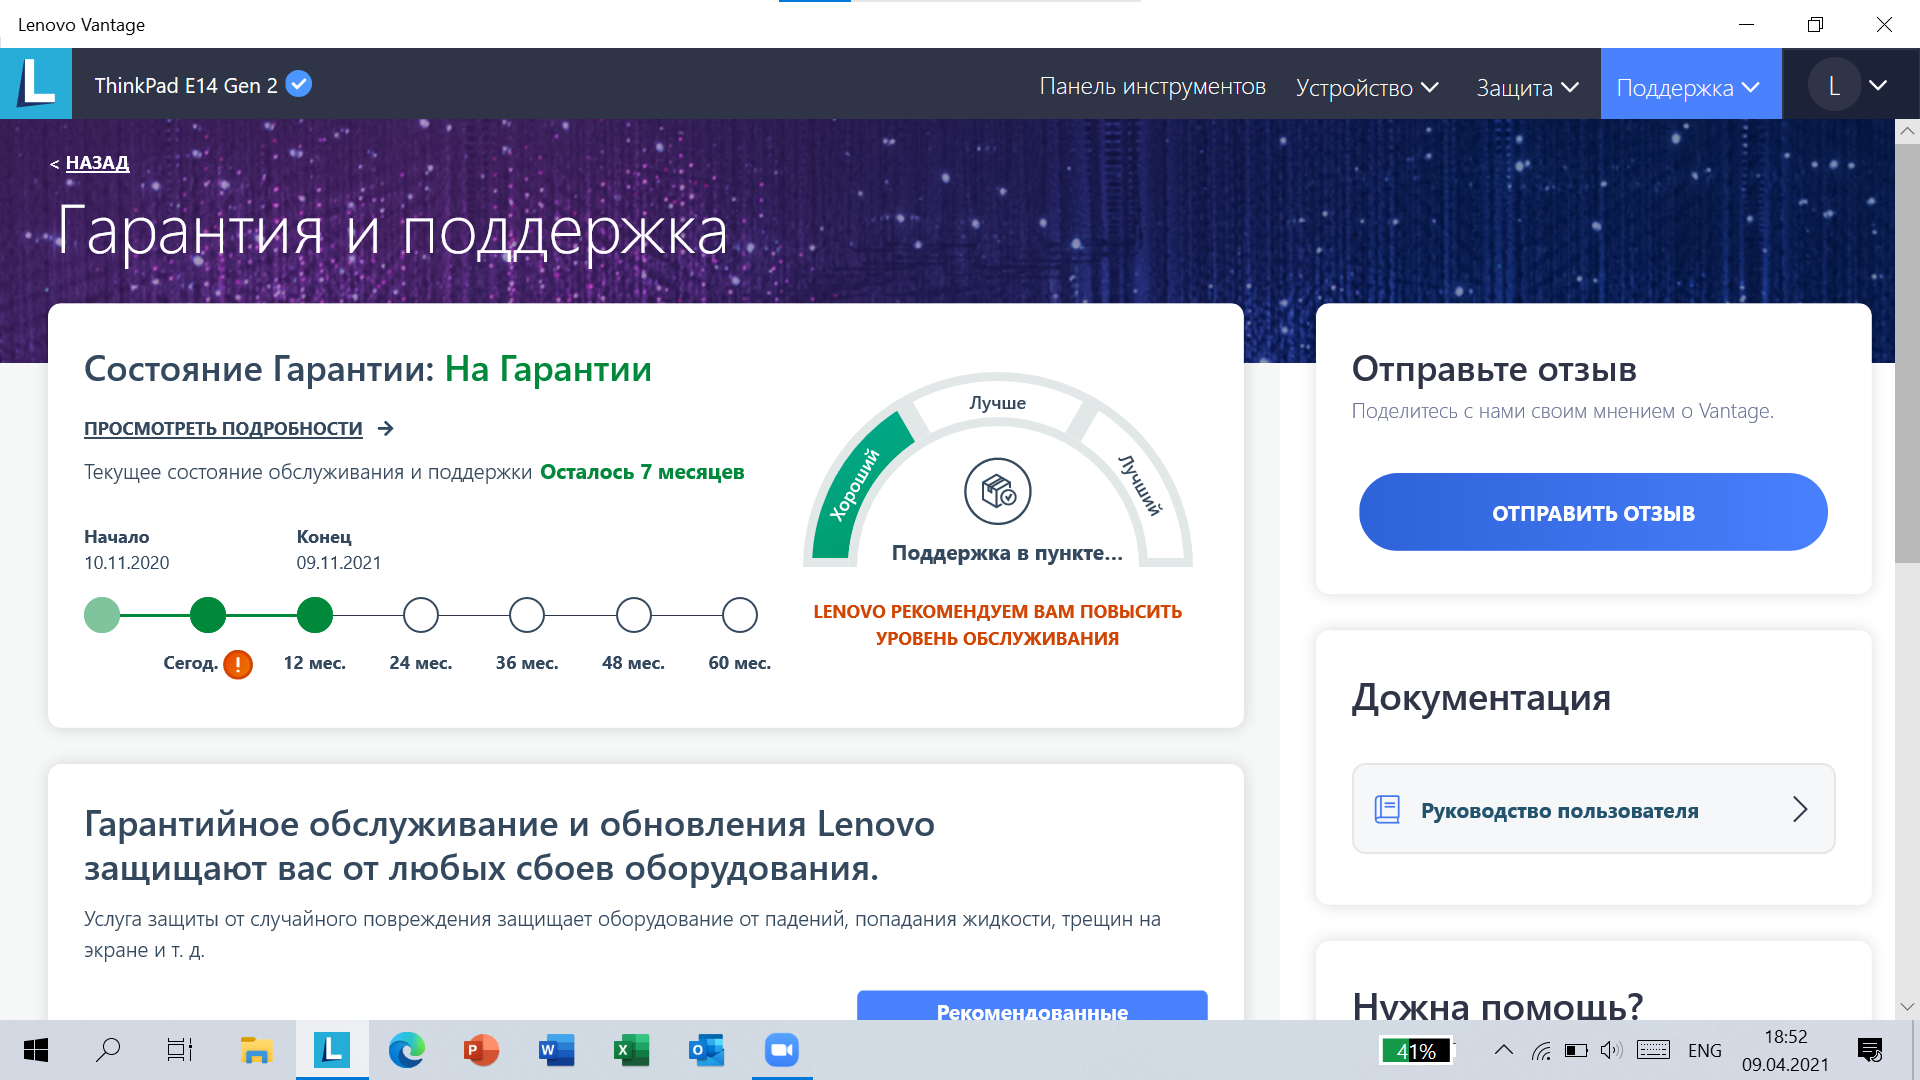
Task: Select the 24 мес. timeline marker
Action: click(x=421, y=615)
